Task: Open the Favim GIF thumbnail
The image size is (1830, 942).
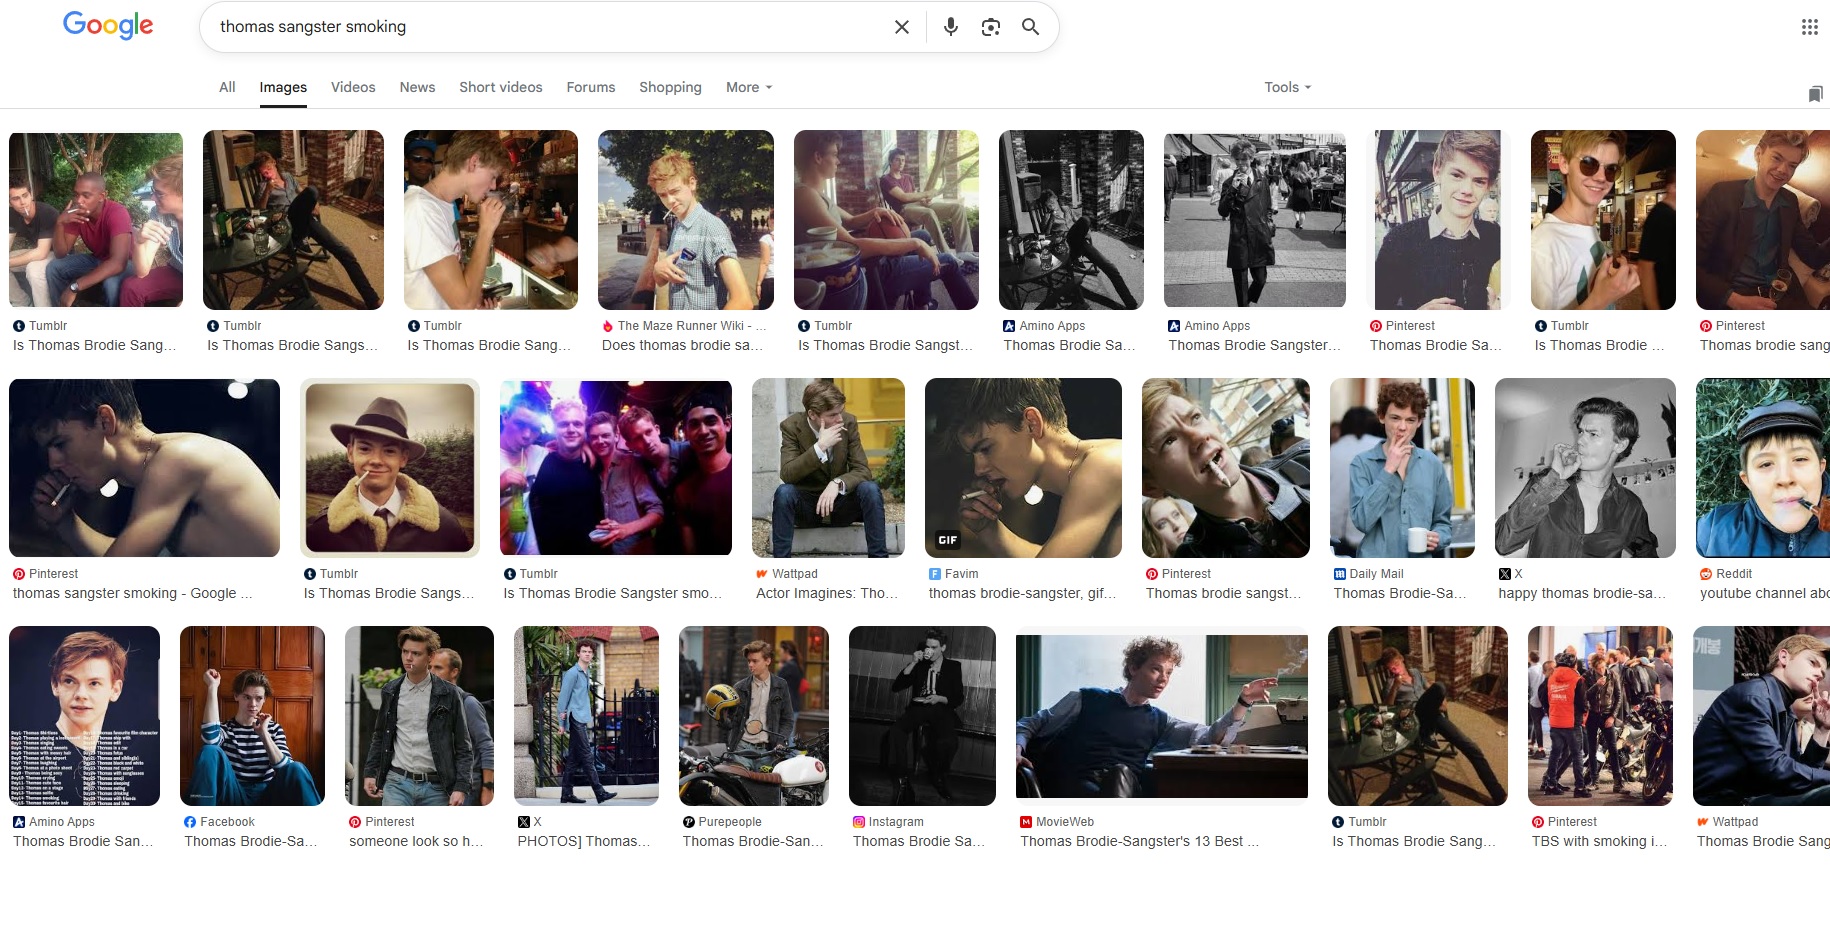Action: tap(1023, 468)
